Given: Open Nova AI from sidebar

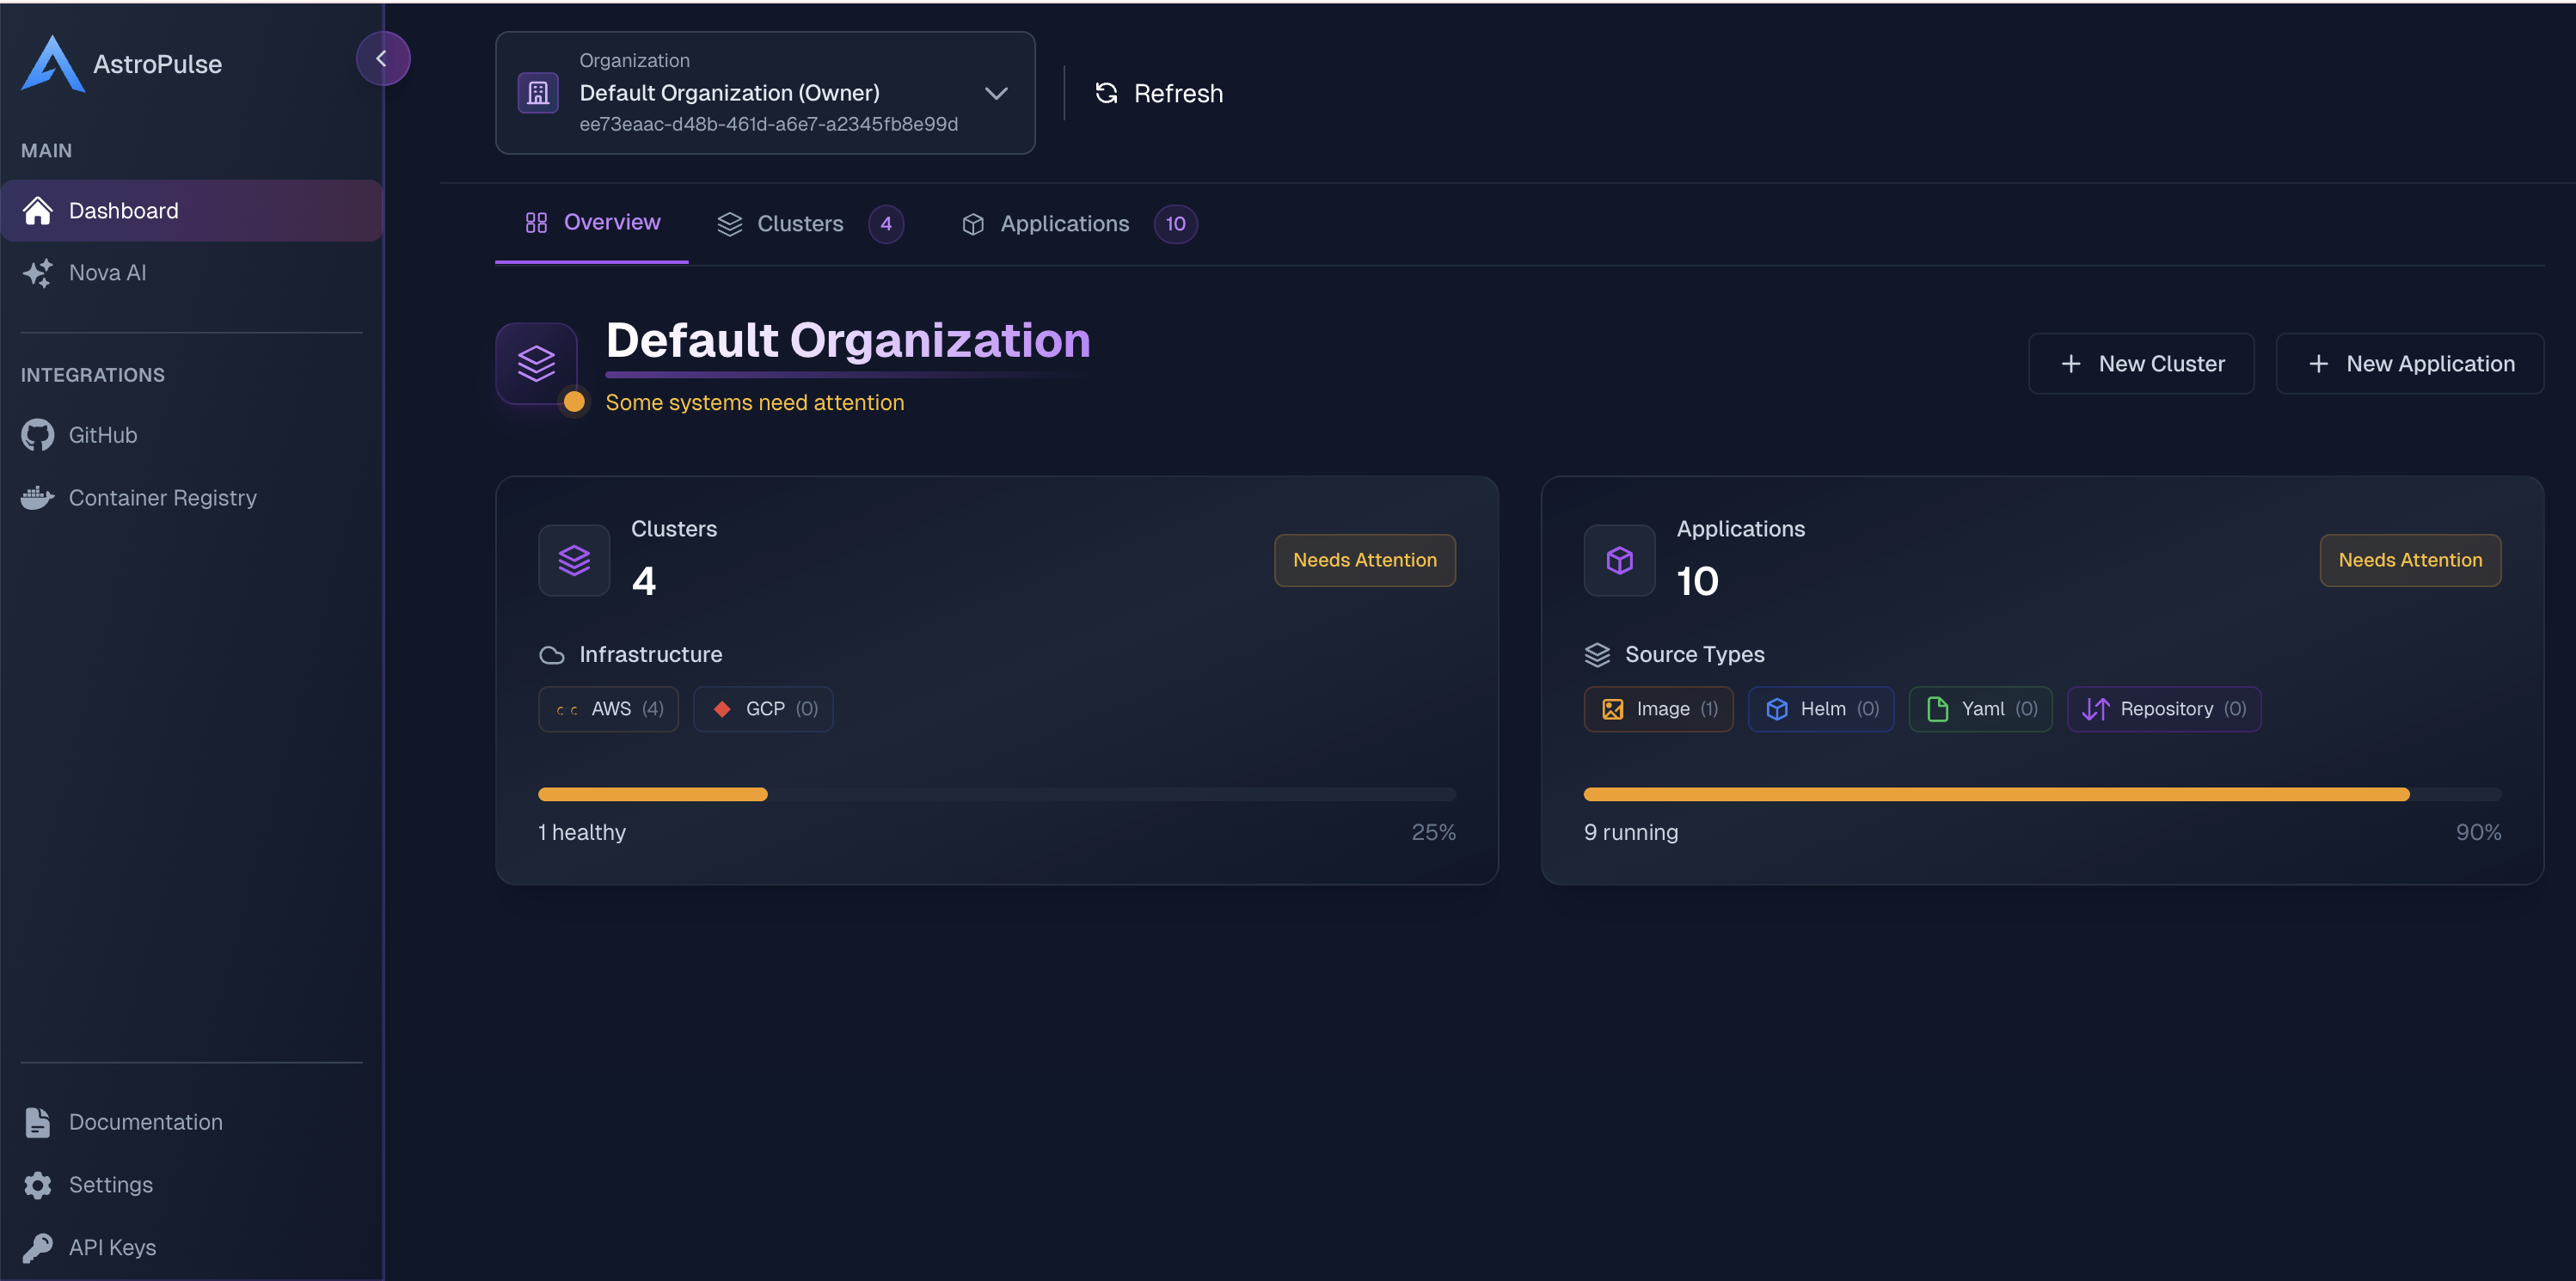Looking at the screenshot, I should pyautogui.click(x=107, y=273).
